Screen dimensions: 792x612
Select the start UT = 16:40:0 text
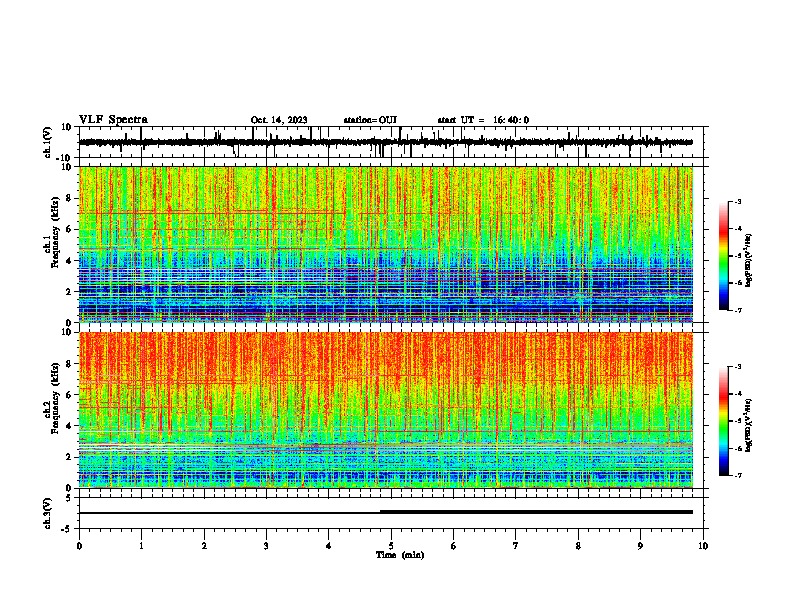pos(483,120)
